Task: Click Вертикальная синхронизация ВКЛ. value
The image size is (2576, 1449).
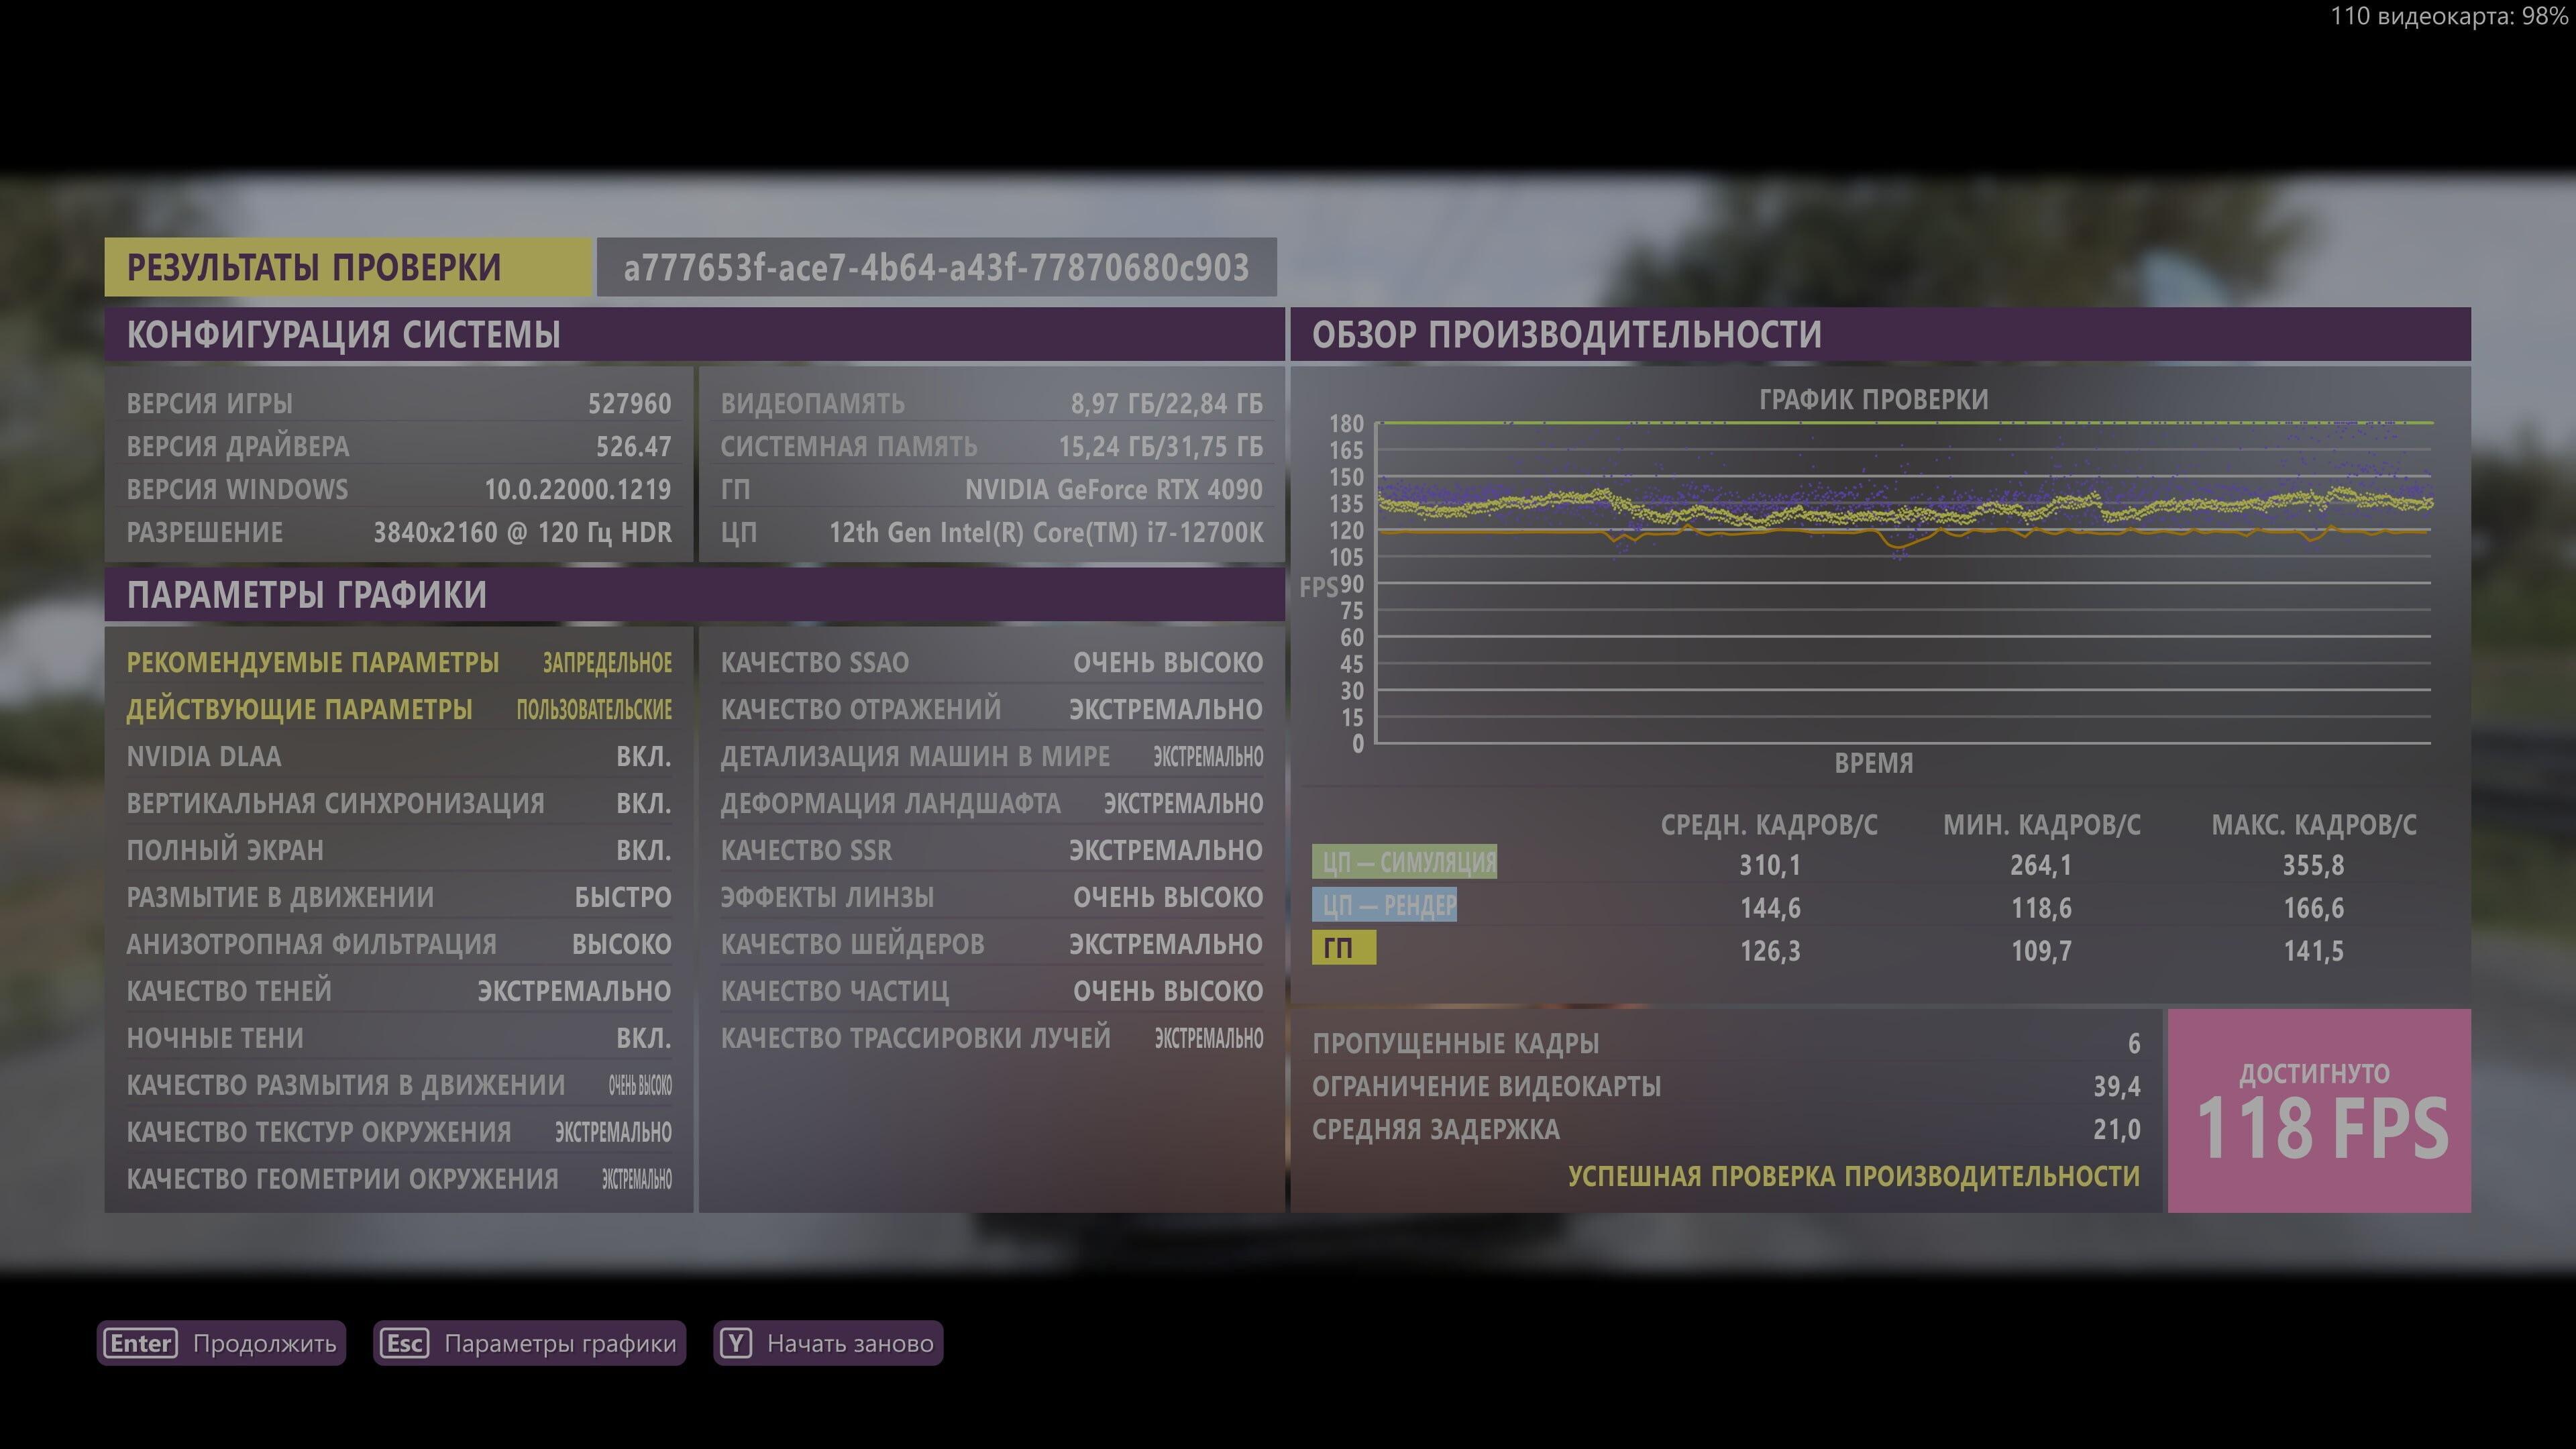Action: pos(643,804)
